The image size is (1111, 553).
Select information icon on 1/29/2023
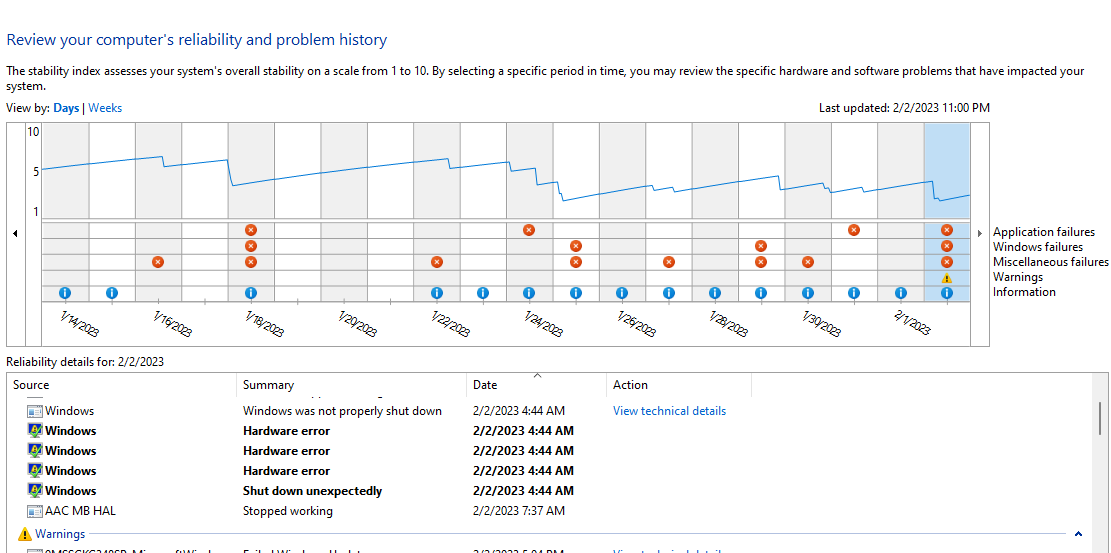pyautogui.click(x=761, y=293)
